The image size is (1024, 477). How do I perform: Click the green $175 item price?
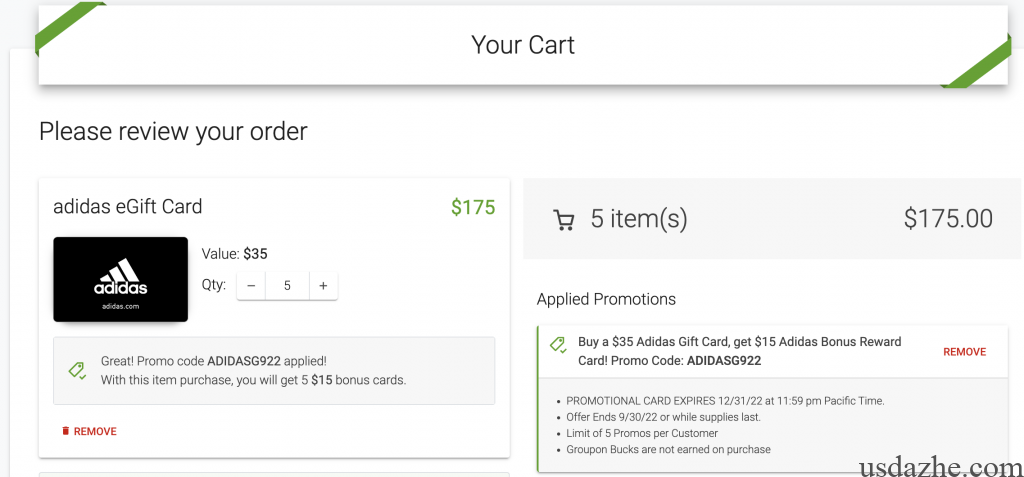click(472, 208)
